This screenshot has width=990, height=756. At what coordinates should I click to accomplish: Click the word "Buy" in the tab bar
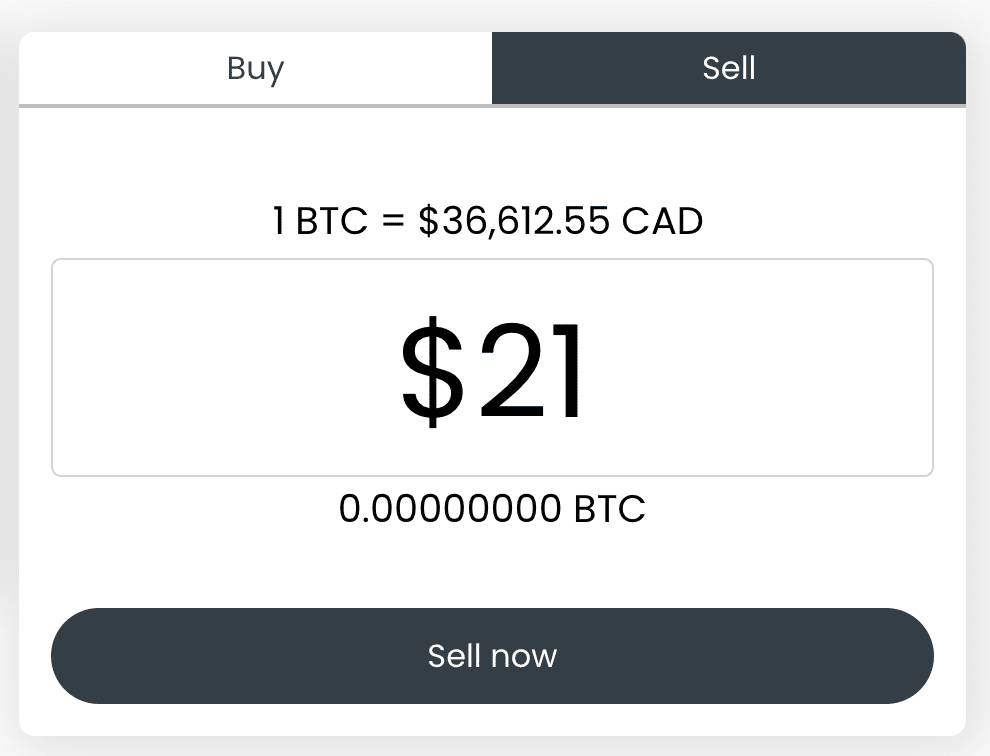pyautogui.click(x=255, y=68)
